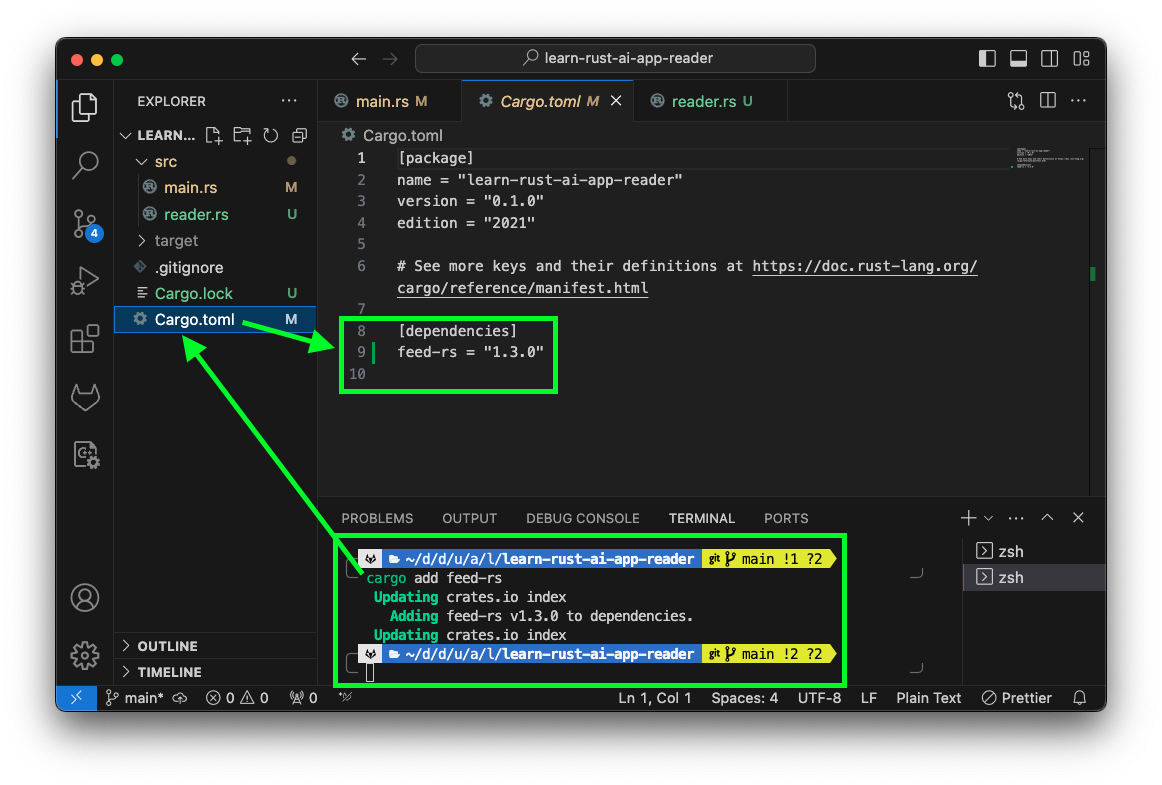Create a new file in the Explorer
The width and height of the screenshot is (1162, 785).
(x=213, y=135)
